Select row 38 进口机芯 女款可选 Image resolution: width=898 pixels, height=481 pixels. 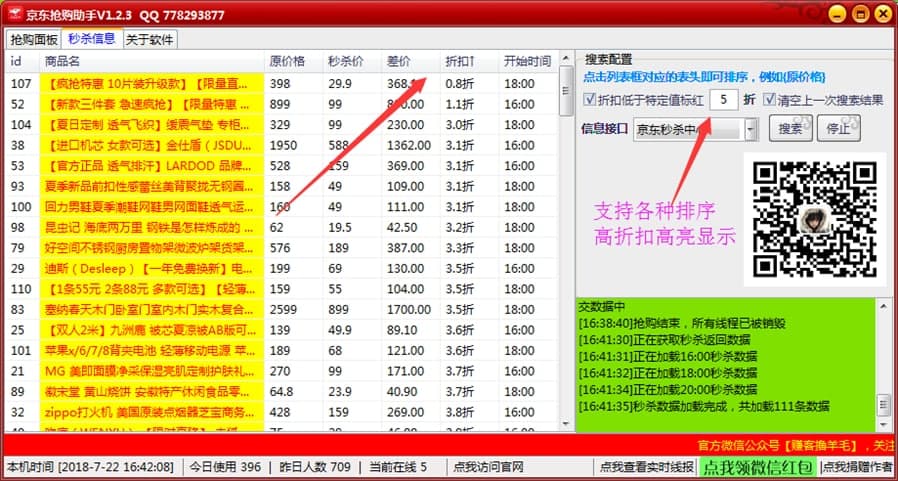281,145
